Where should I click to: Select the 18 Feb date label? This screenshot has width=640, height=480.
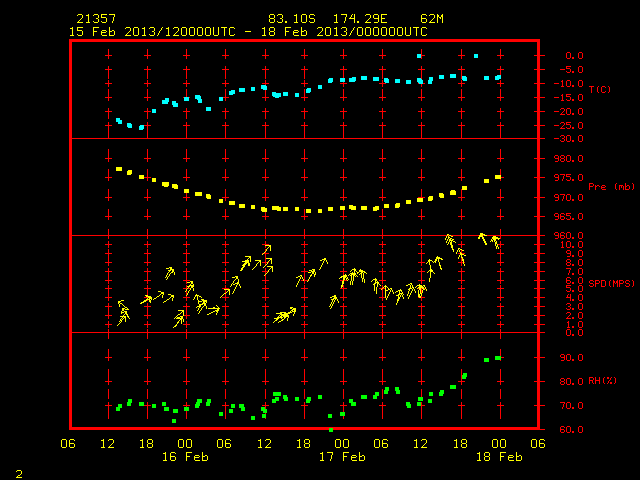pyautogui.click(x=499, y=457)
